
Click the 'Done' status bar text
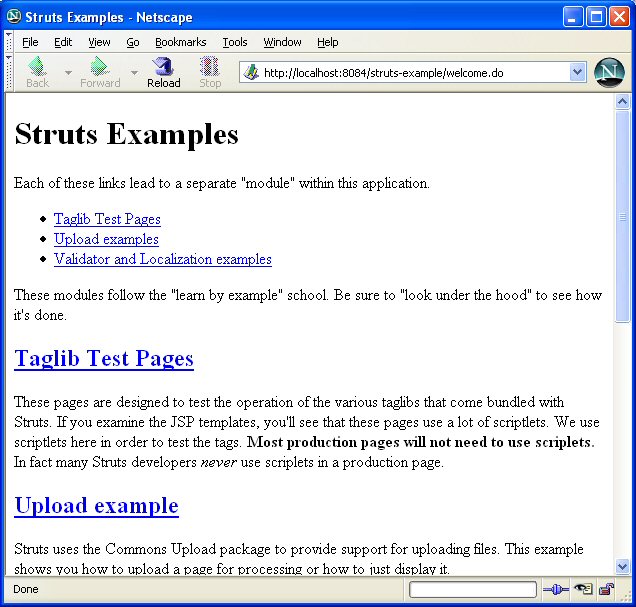pos(26,589)
